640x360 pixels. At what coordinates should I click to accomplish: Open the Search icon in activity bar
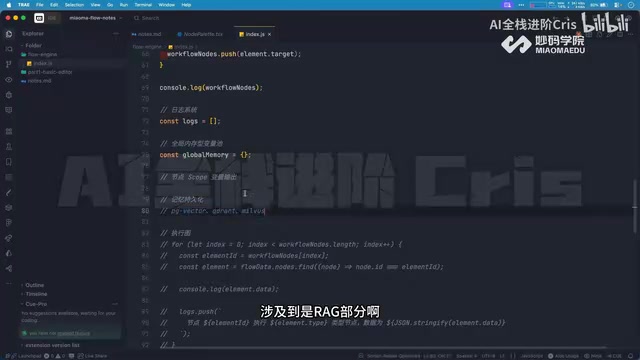click(x=9, y=49)
